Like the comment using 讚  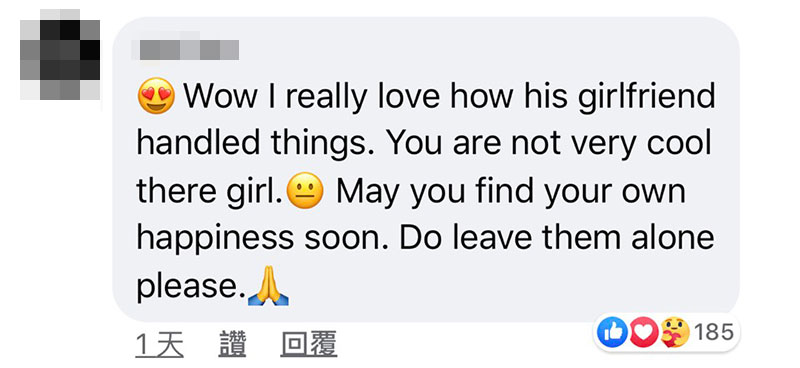[x=232, y=344]
